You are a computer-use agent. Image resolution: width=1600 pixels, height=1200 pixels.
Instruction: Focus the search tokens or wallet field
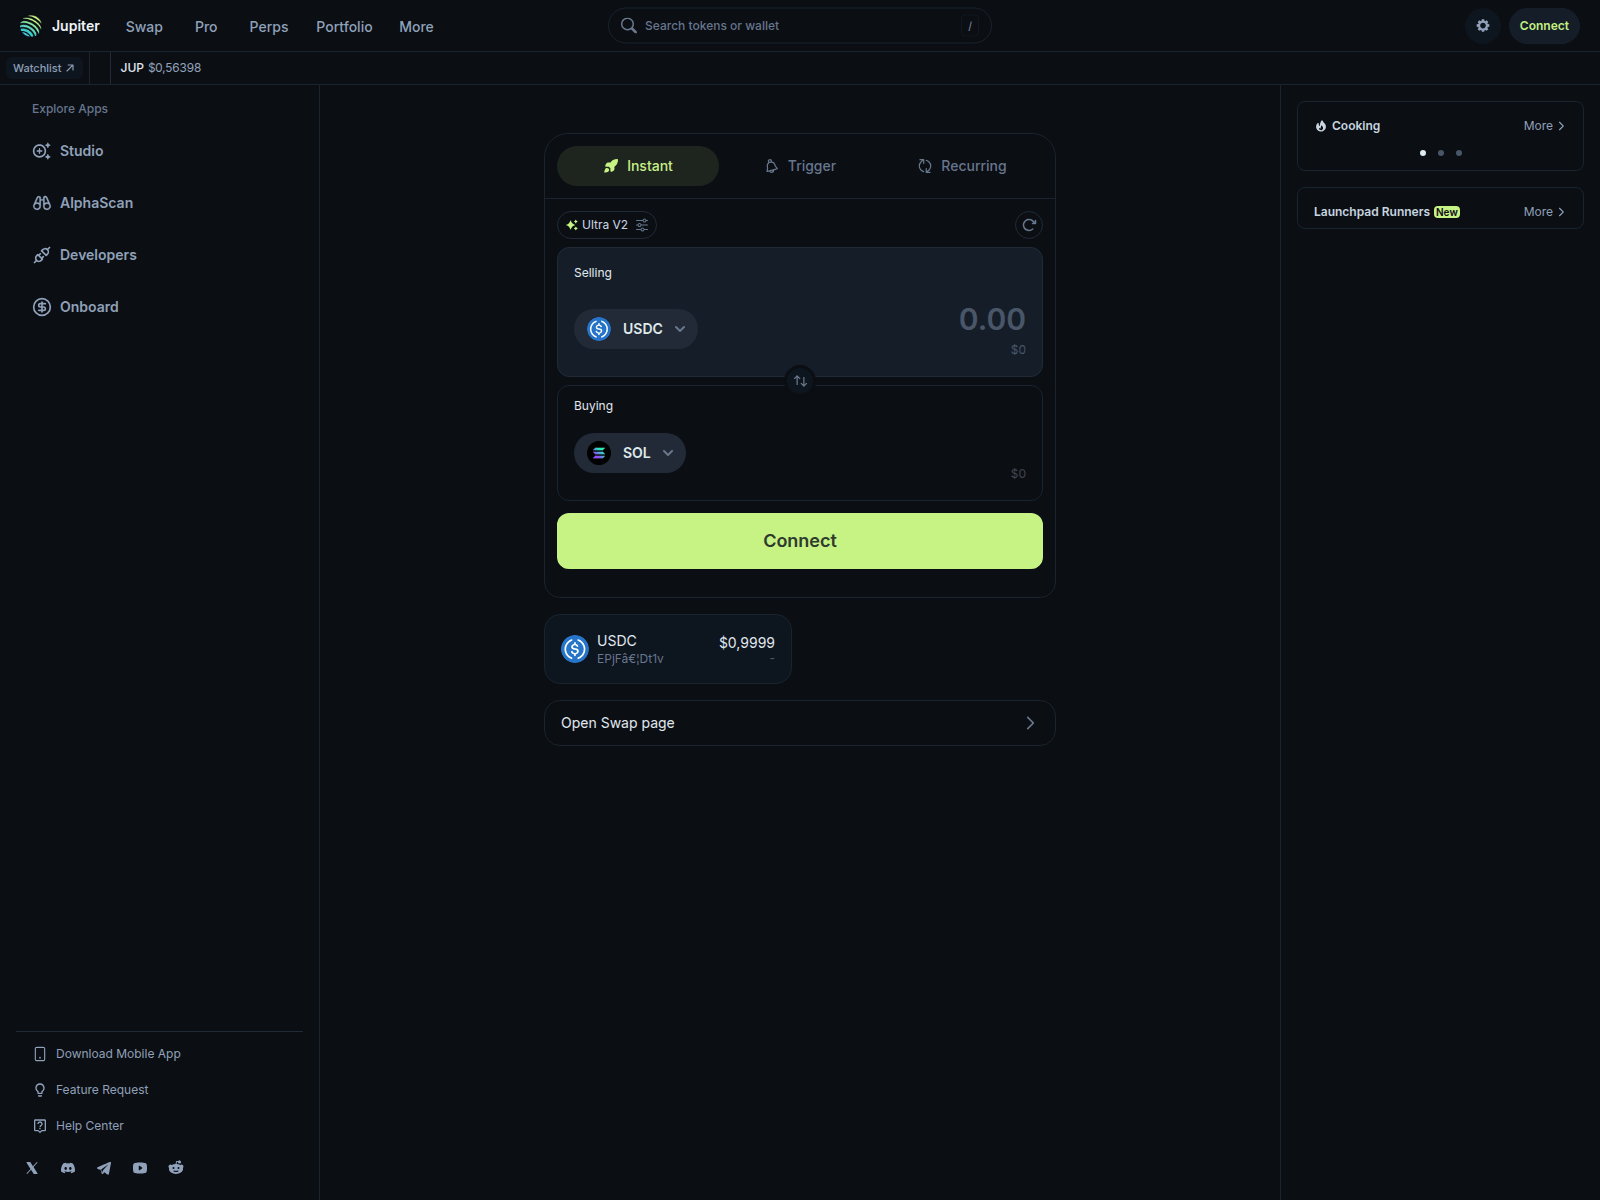[x=800, y=26]
